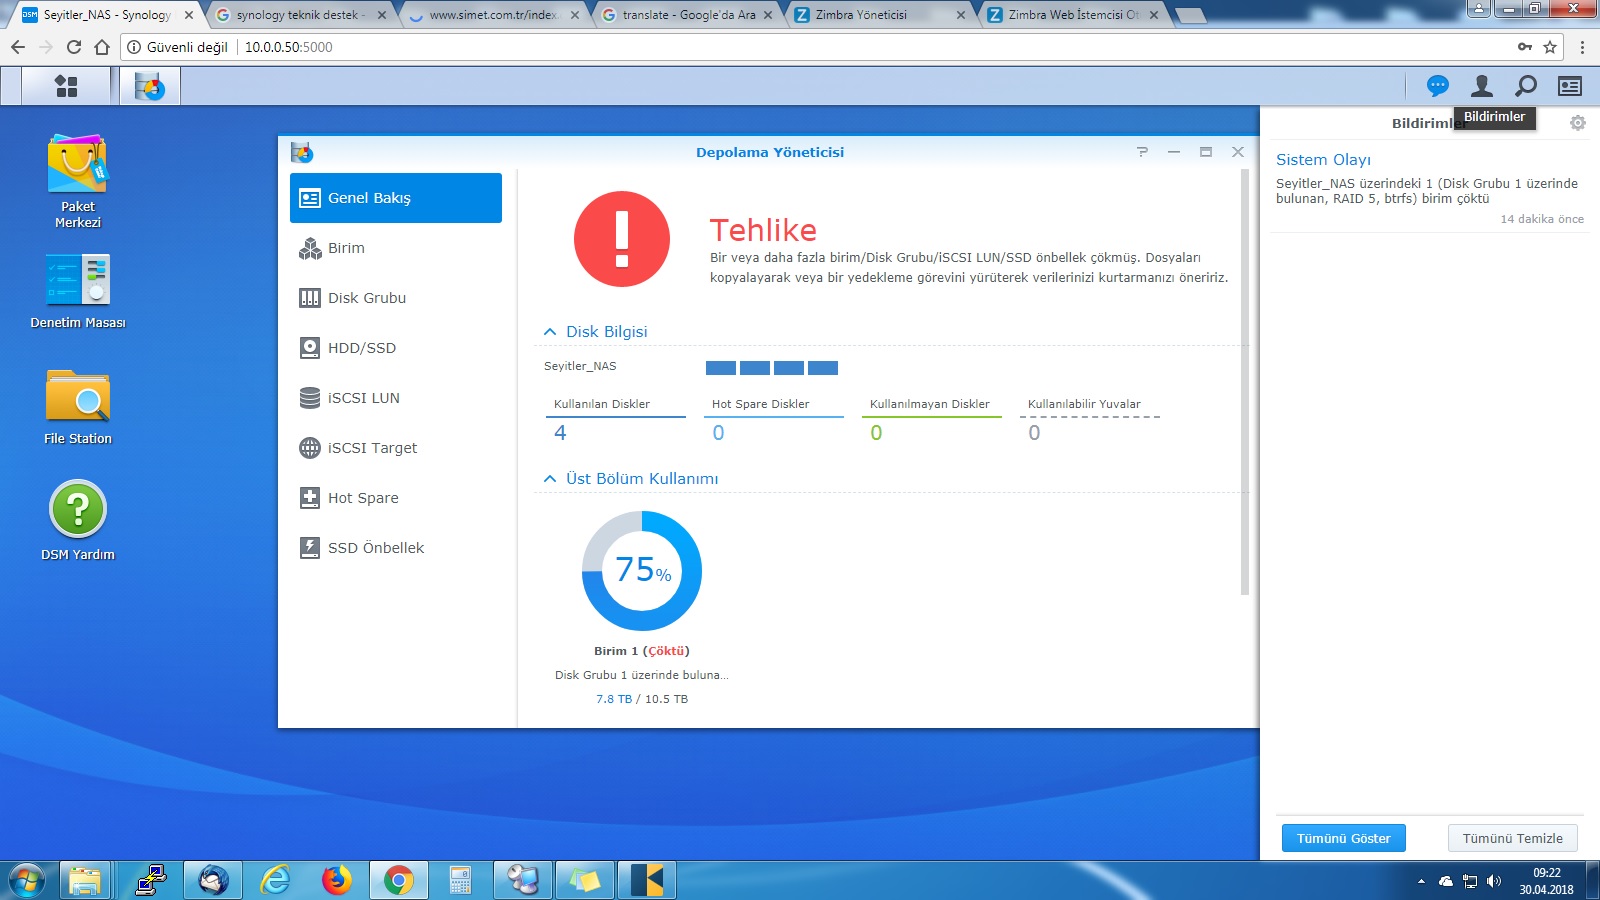1600x900 pixels.
Task: Select Birim in the sidebar
Action: pos(346,248)
